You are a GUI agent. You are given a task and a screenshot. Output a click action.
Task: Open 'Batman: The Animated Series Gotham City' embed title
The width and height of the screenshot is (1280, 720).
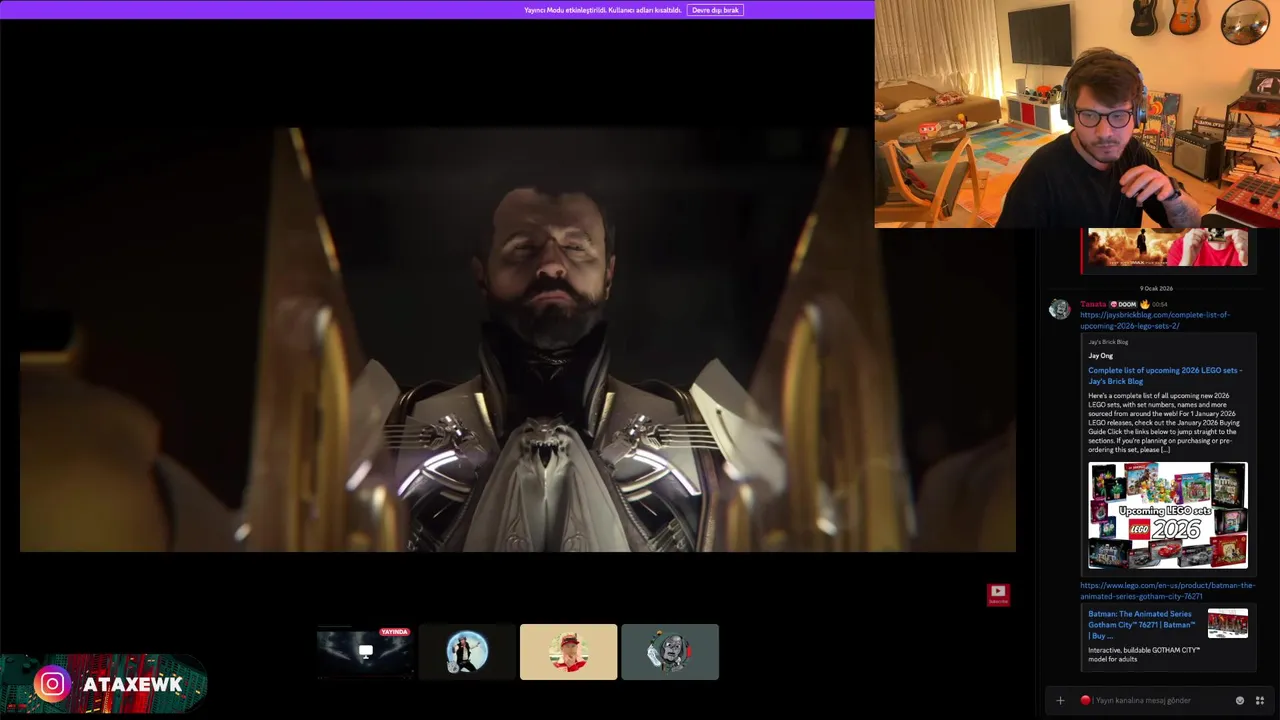[1142, 624]
